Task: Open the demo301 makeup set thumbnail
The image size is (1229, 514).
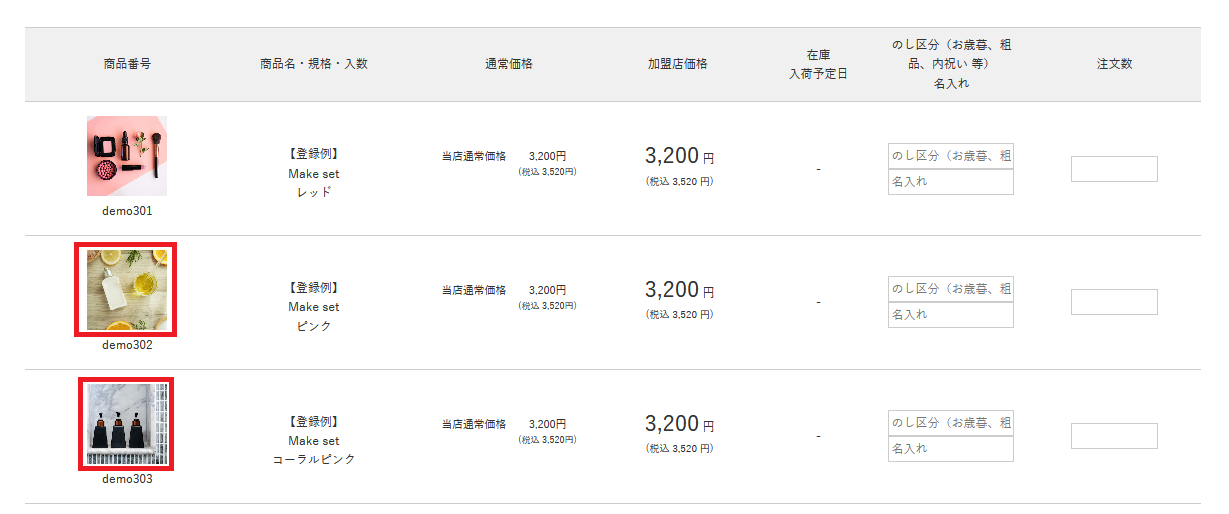Action: pos(127,156)
